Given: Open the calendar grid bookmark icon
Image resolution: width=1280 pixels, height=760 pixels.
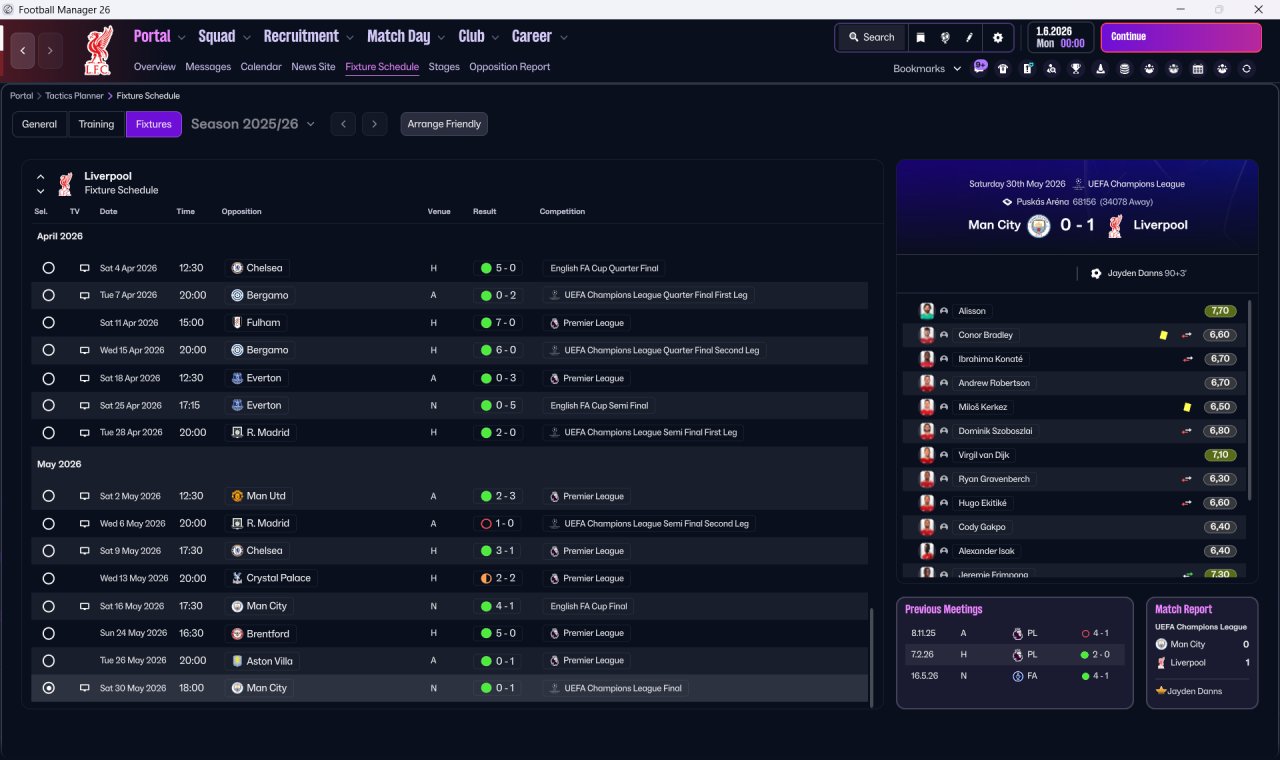Looking at the screenshot, I should pos(1198,69).
